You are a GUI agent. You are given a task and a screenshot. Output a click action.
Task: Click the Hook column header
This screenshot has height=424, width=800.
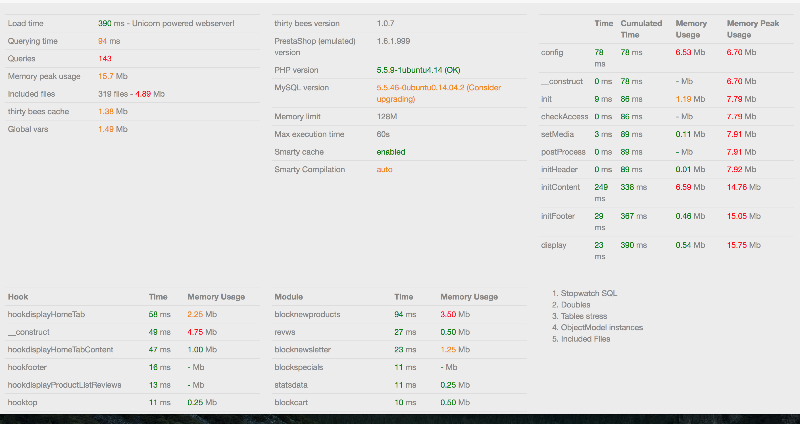pyautogui.click(x=18, y=297)
